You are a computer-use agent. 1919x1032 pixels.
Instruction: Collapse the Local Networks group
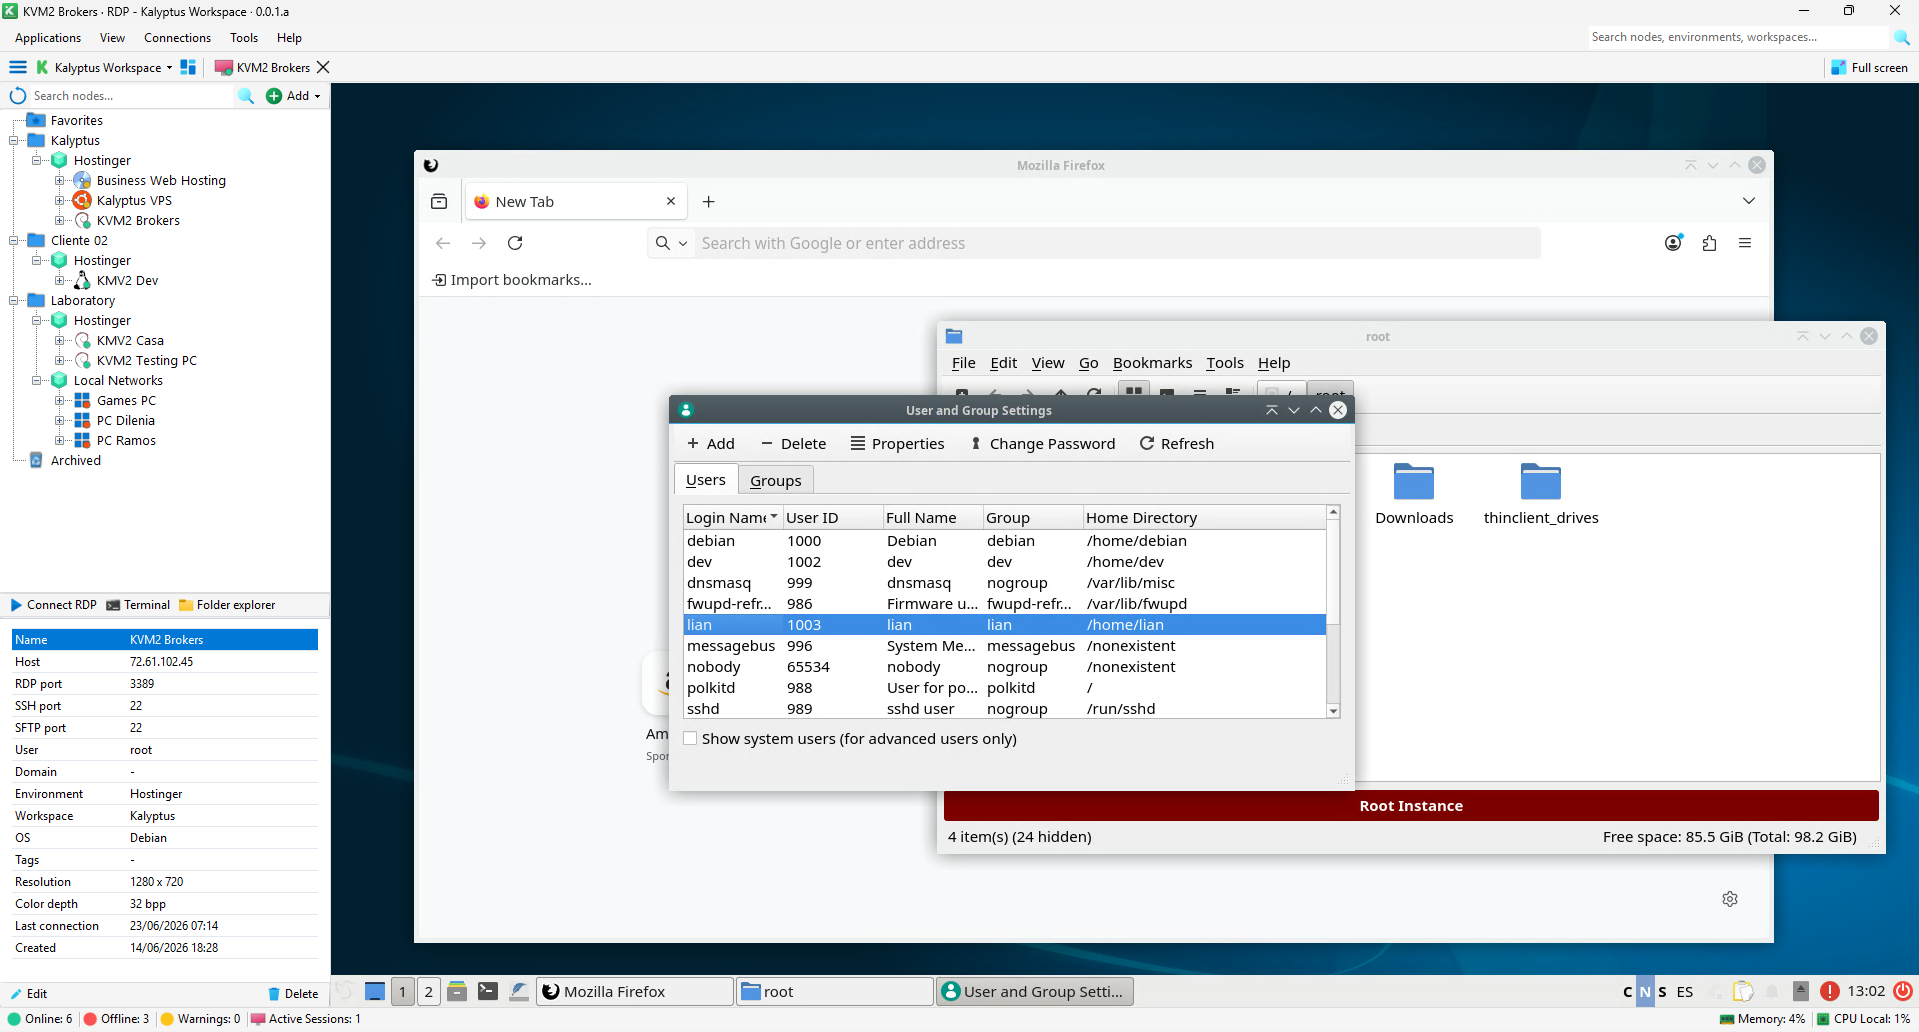pos(37,380)
